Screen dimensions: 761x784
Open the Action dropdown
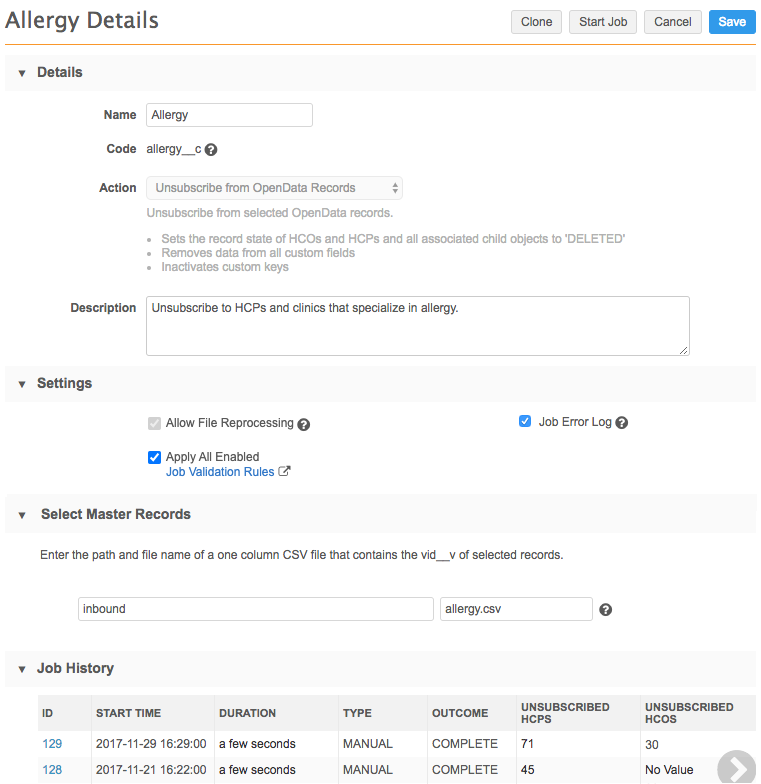point(274,188)
